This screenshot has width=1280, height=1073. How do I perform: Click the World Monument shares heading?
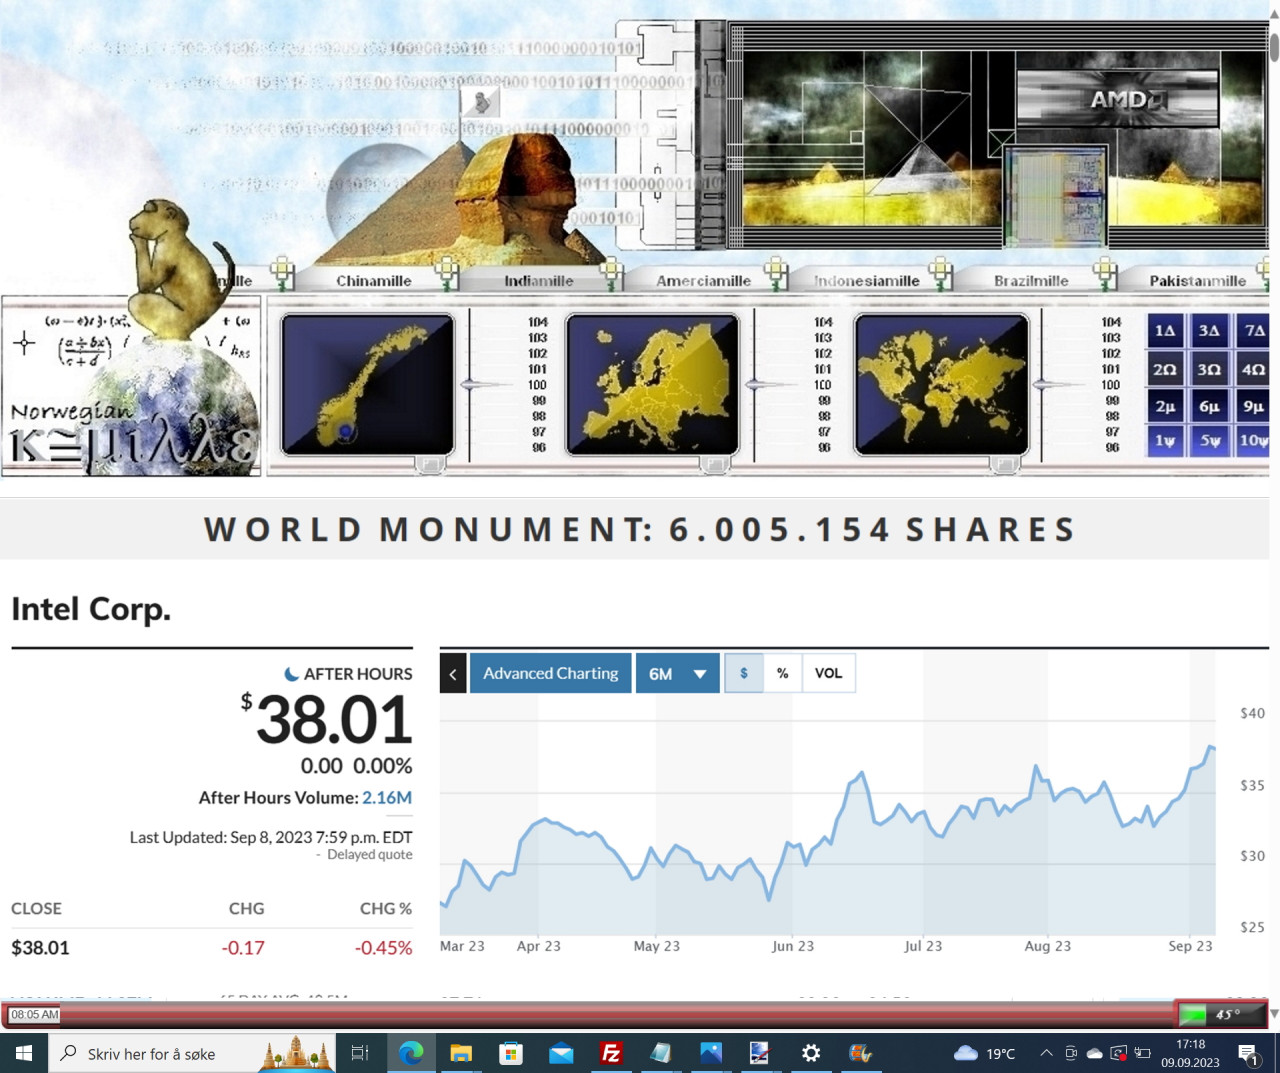pos(640,529)
